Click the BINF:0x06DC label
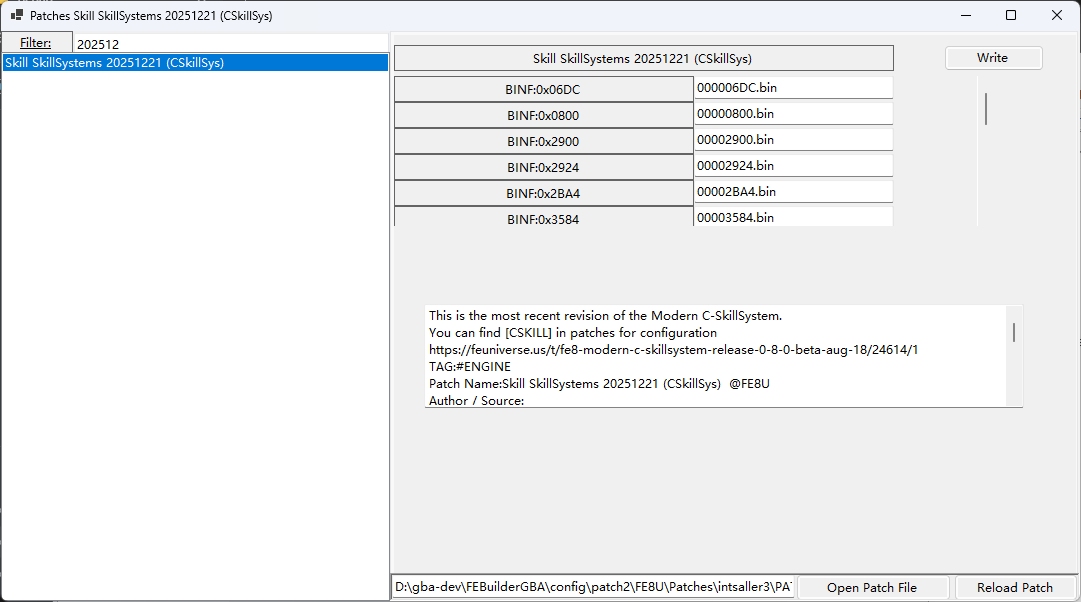Screen dimensions: 1081x602 [543, 89]
